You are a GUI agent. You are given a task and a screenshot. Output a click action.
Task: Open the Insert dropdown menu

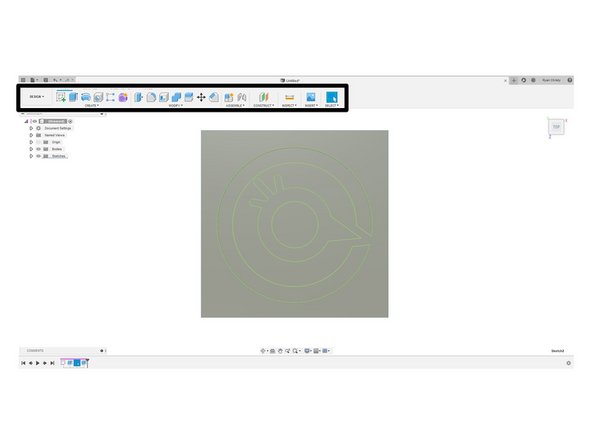point(311,106)
